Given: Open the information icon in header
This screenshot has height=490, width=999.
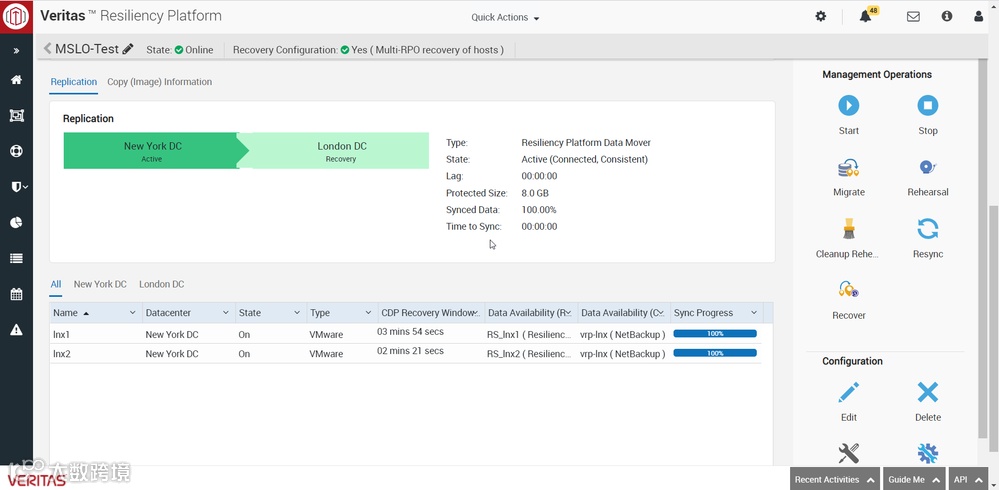Looking at the screenshot, I should 947,17.
